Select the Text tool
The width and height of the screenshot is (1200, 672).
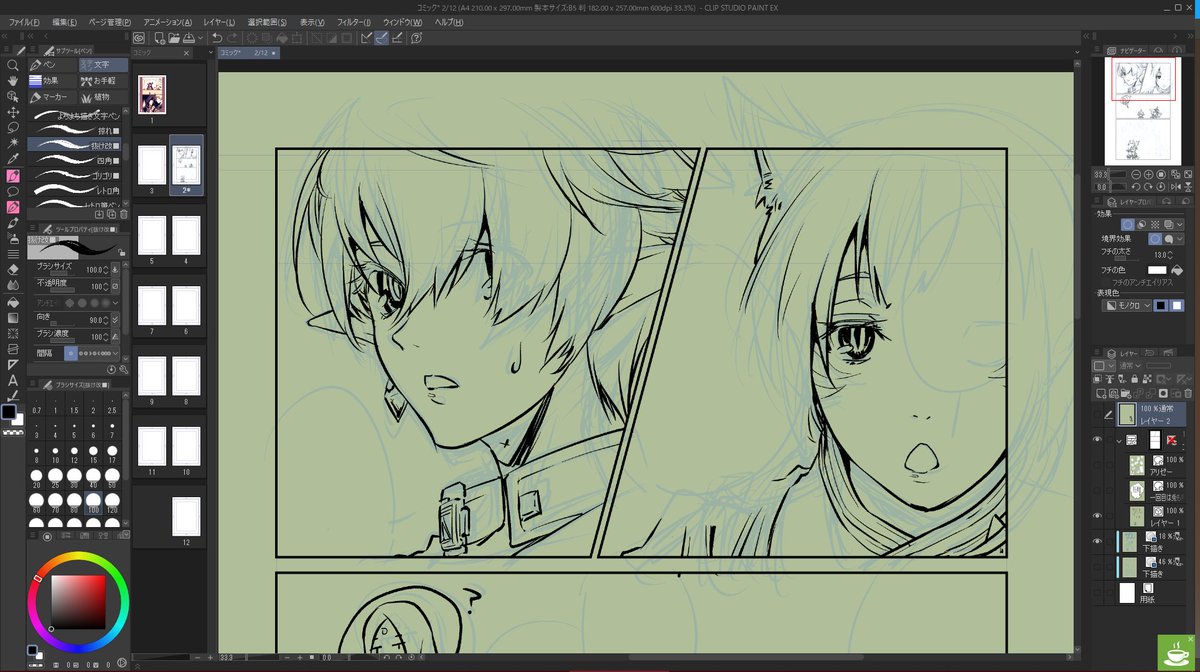[13, 380]
